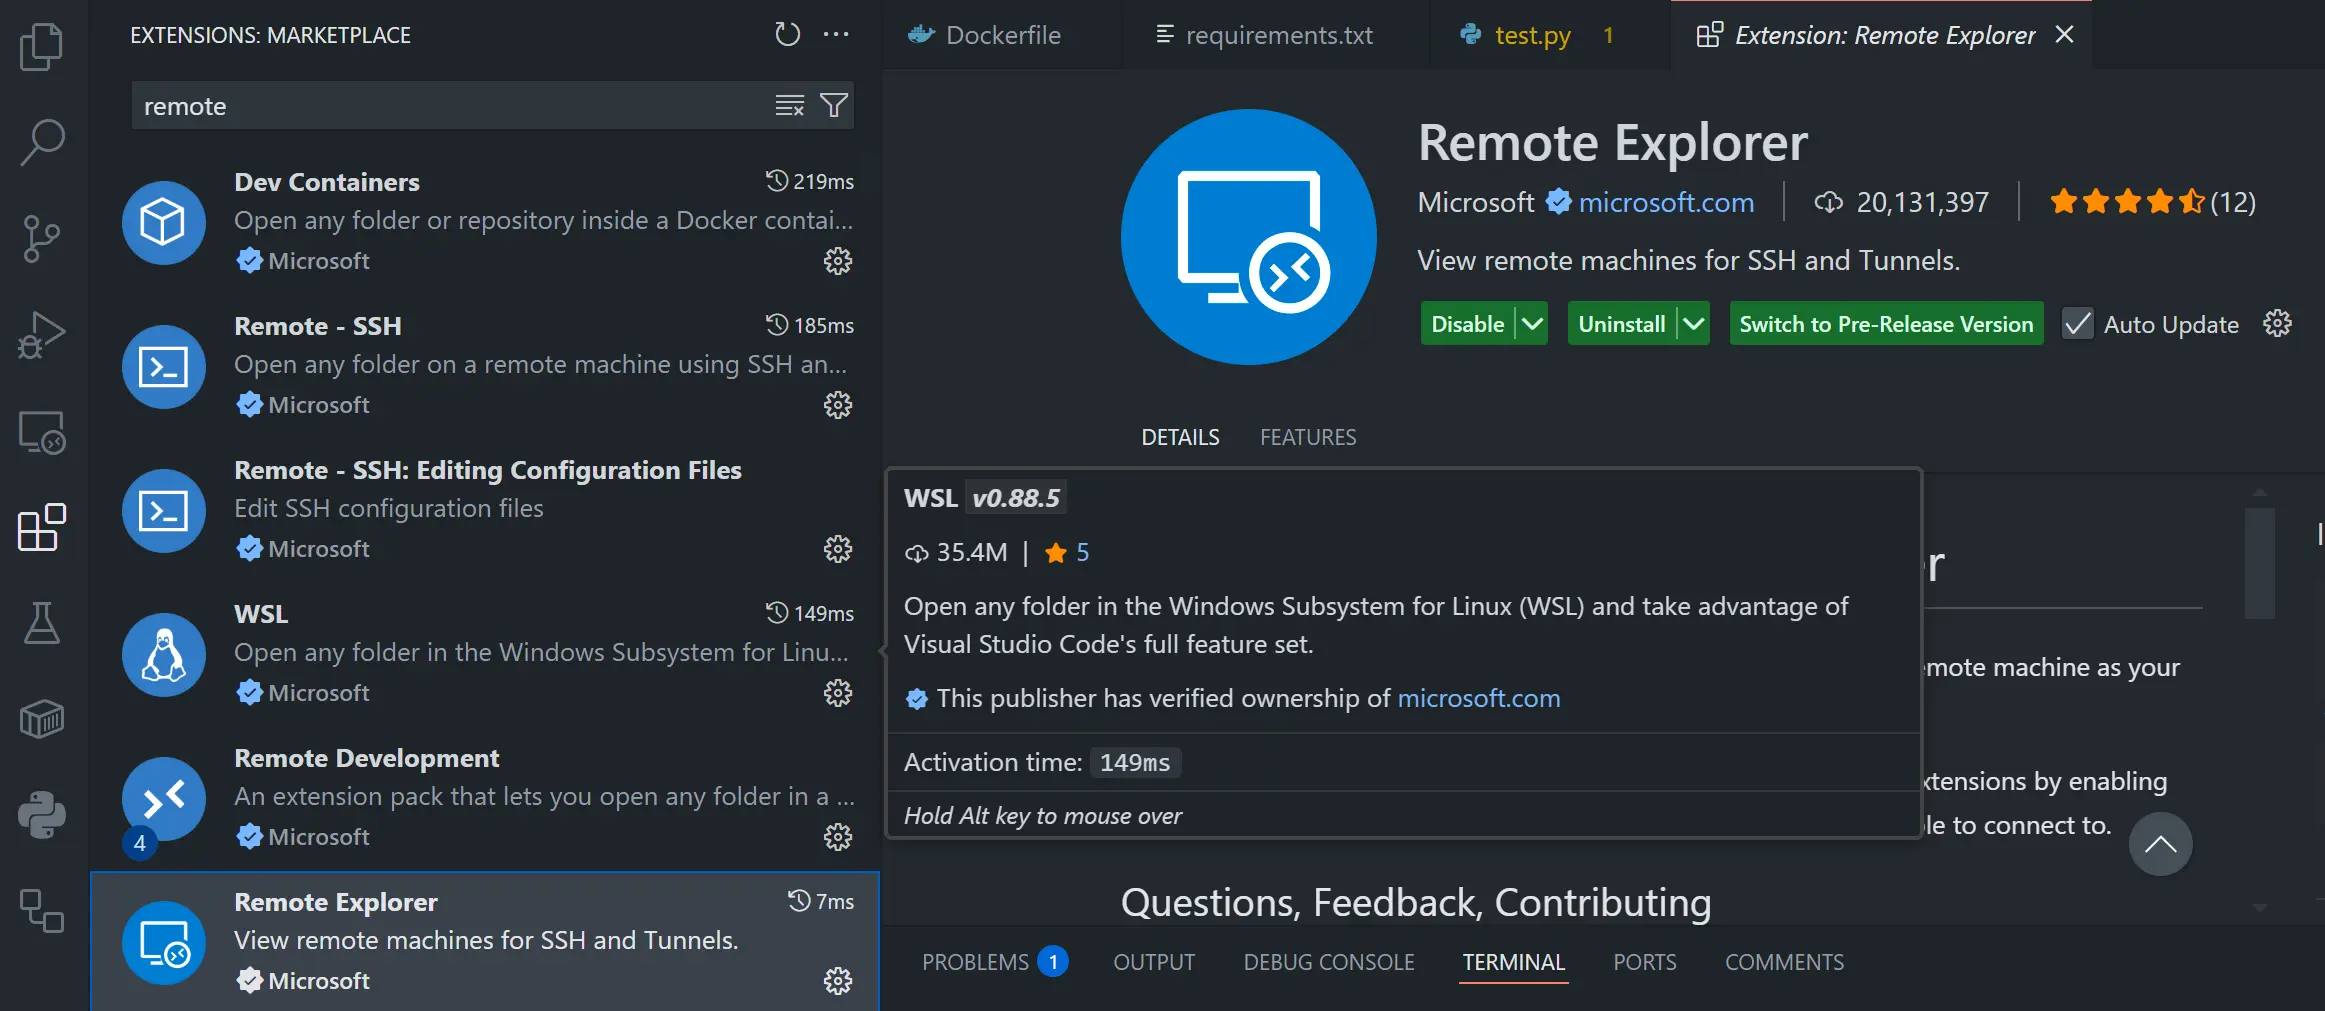This screenshot has width=2325, height=1011.
Task: Select Remote Explorer extension in list
Action: tap(486, 942)
